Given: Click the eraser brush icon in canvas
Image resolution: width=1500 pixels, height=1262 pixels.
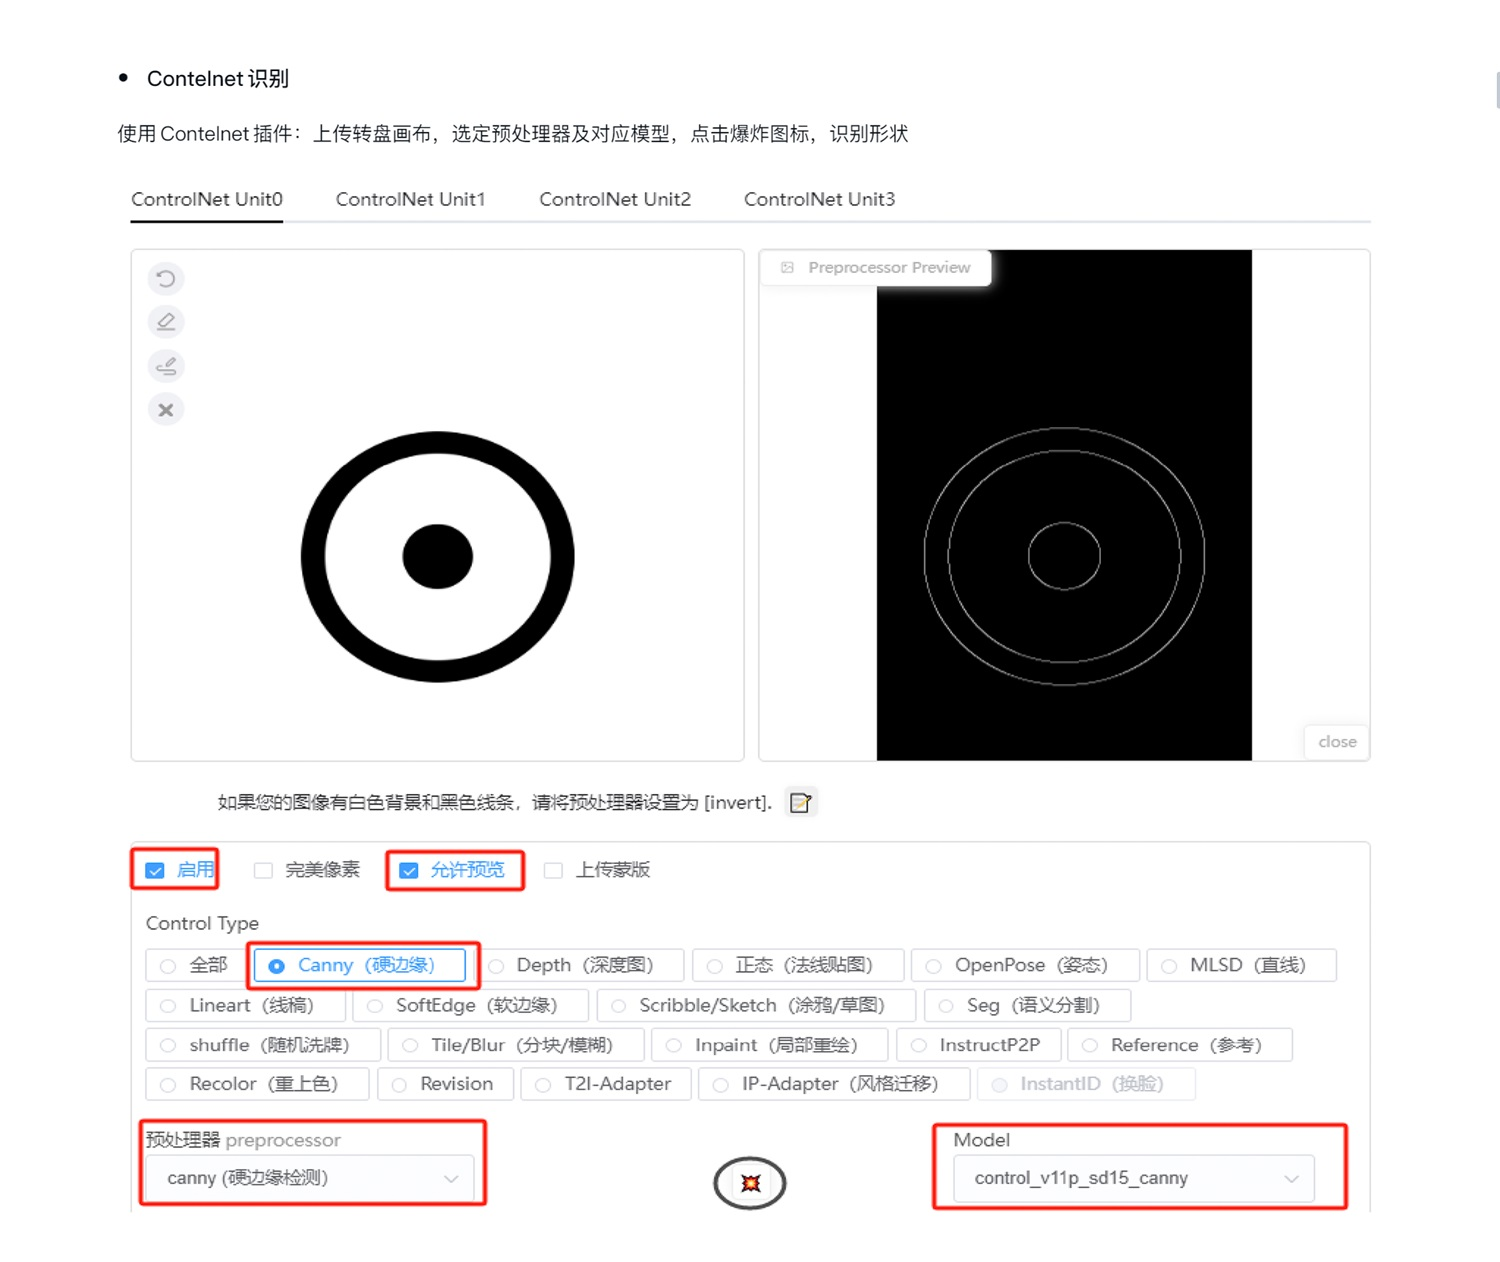Looking at the screenshot, I should [x=166, y=366].
